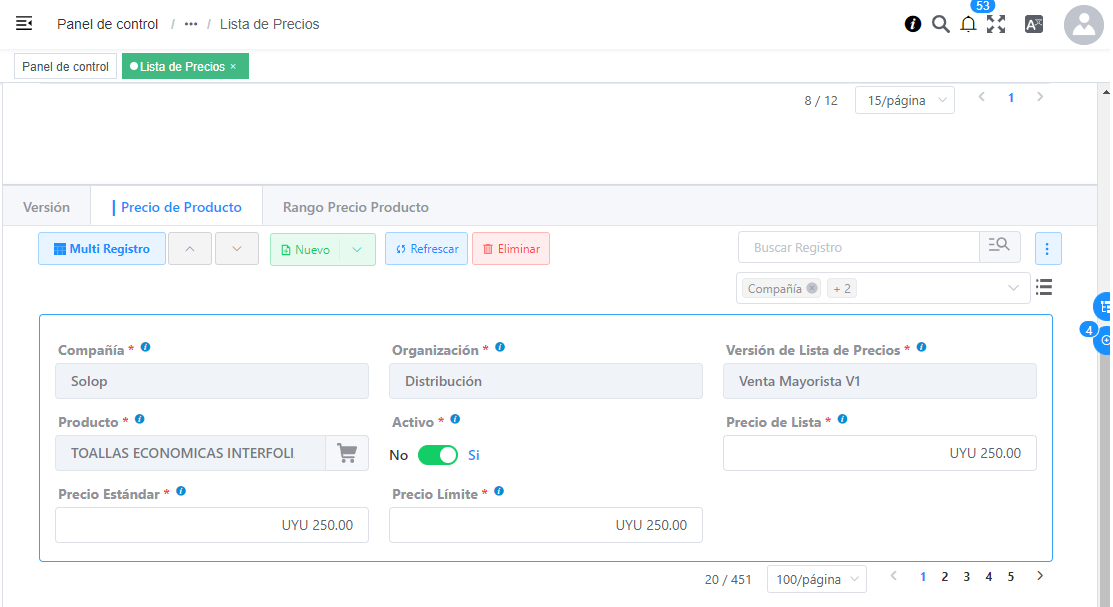Open advanced search icon next to Buscar Registro
Image resolution: width=1113 pixels, height=607 pixels.
click(999, 247)
